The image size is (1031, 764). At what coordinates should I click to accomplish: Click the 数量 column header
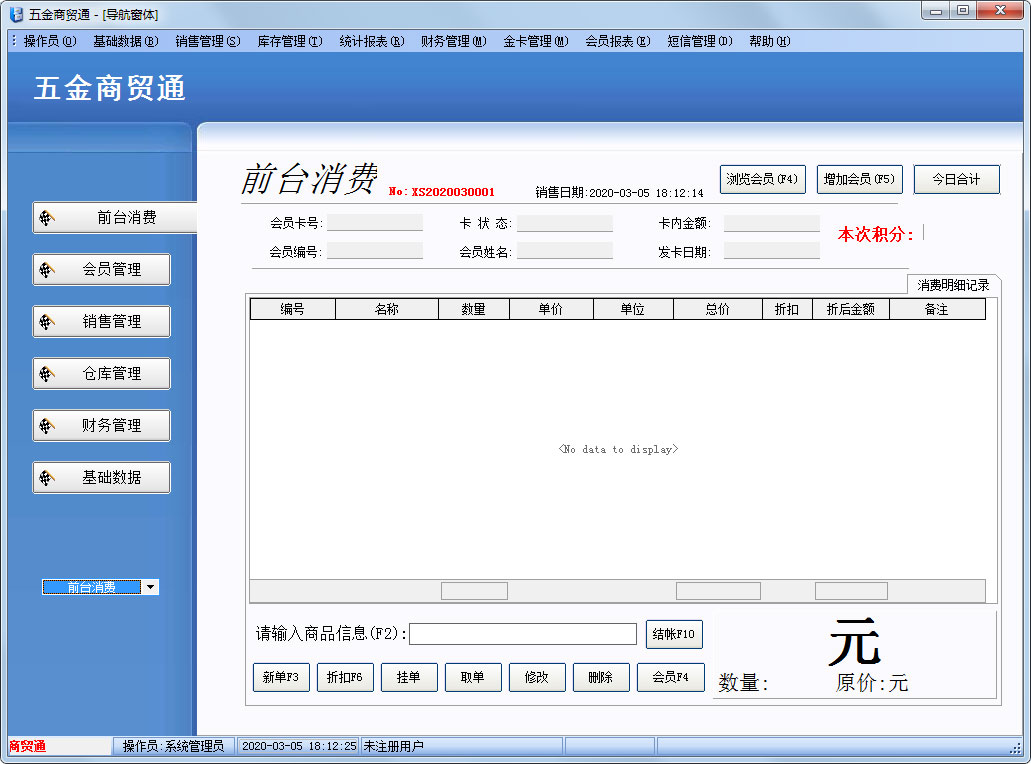pos(473,309)
